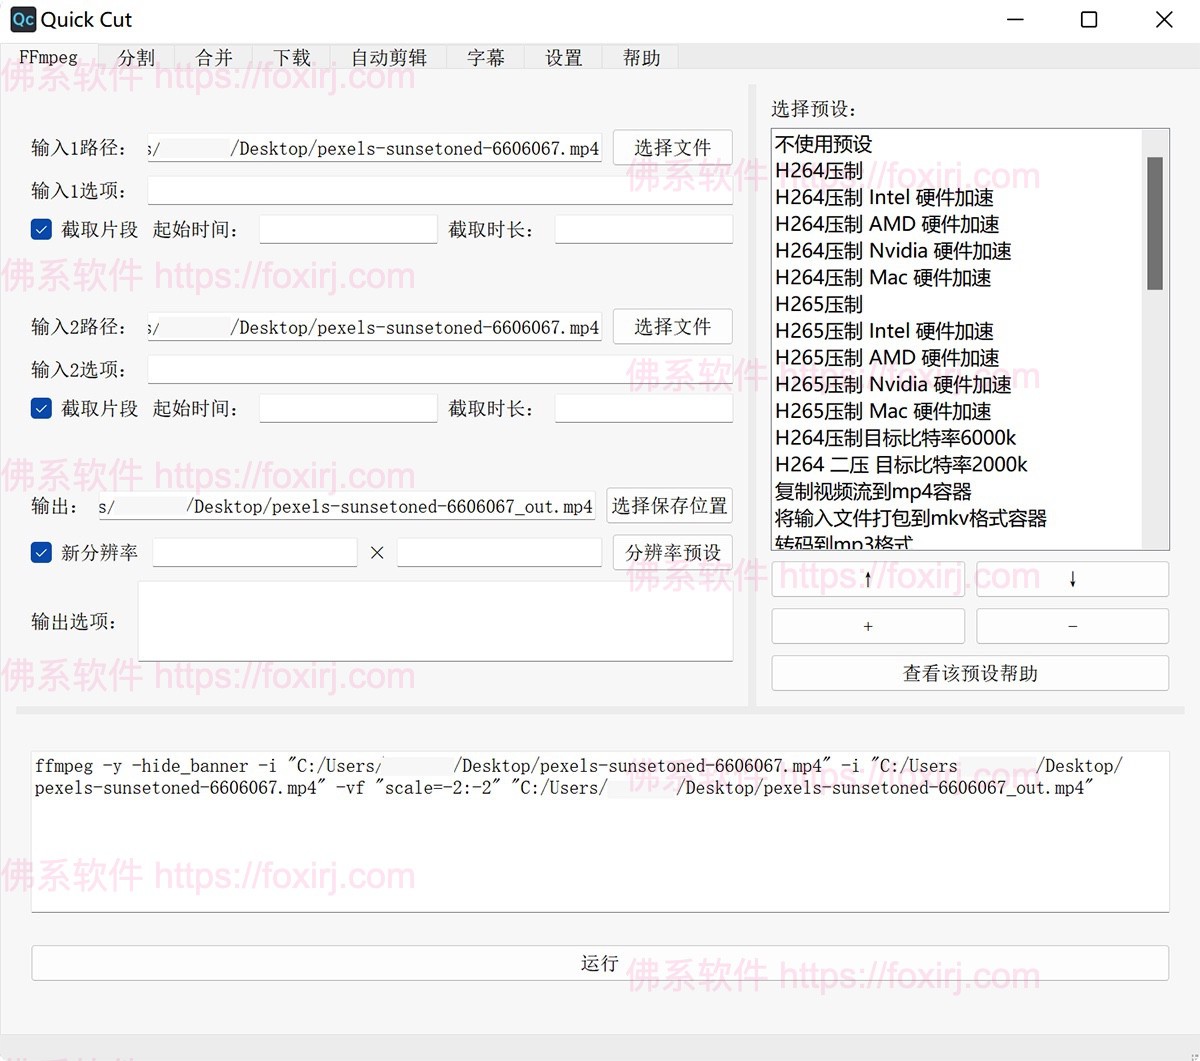Toggle input 1 截取片段 checkbox
1200x1061 pixels.
41,230
